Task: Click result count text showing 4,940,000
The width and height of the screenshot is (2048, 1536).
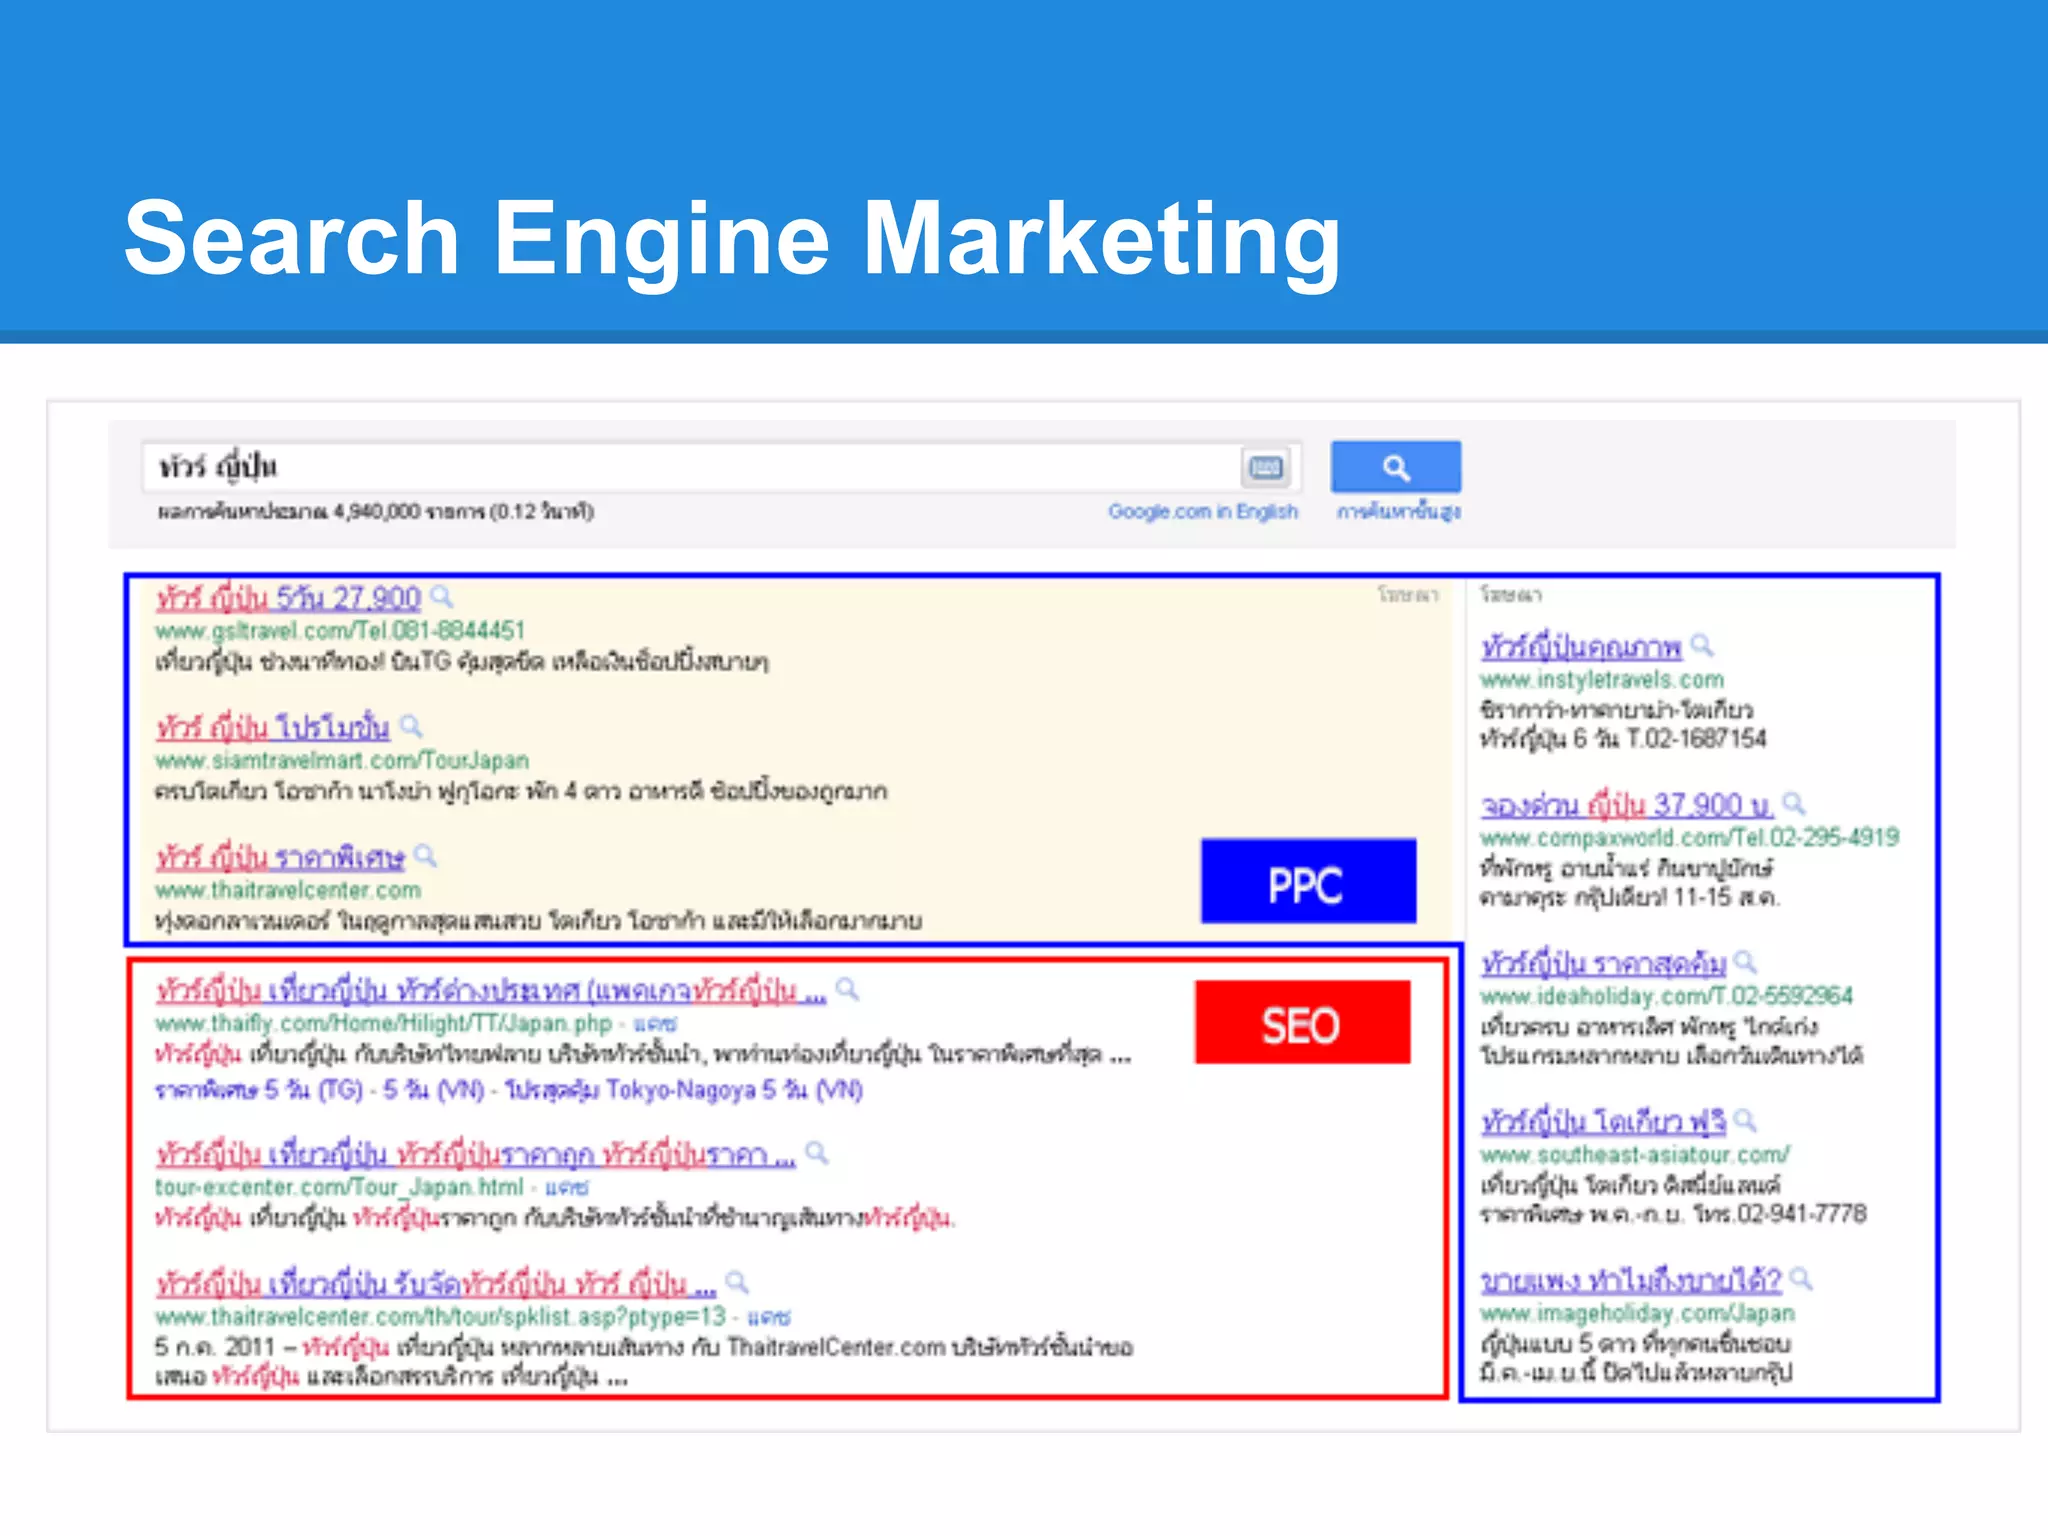Action: coord(375,512)
